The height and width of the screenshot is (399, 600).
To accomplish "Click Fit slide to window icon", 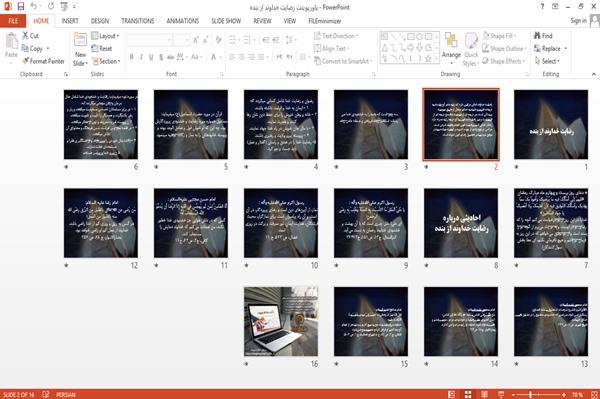I will (x=594, y=394).
